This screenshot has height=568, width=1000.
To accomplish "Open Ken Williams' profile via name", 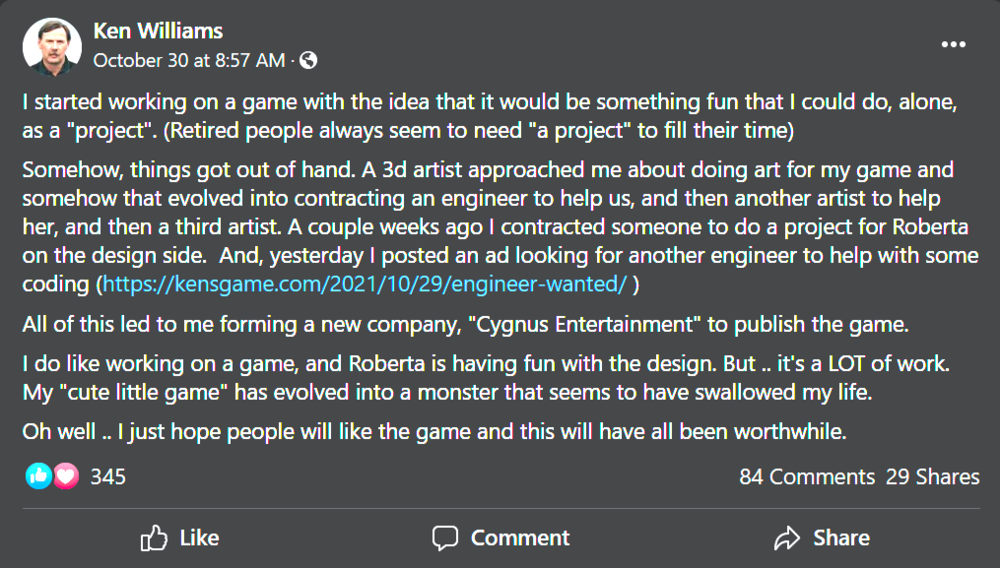I will [x=158, y=31].
